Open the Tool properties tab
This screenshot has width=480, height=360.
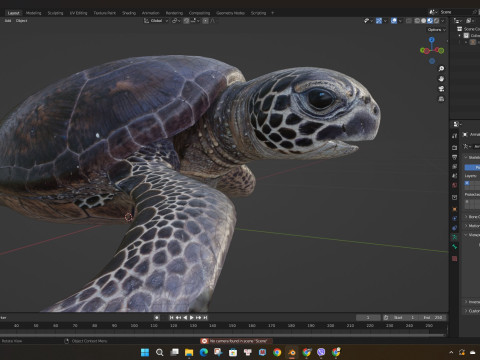point(455,136)
